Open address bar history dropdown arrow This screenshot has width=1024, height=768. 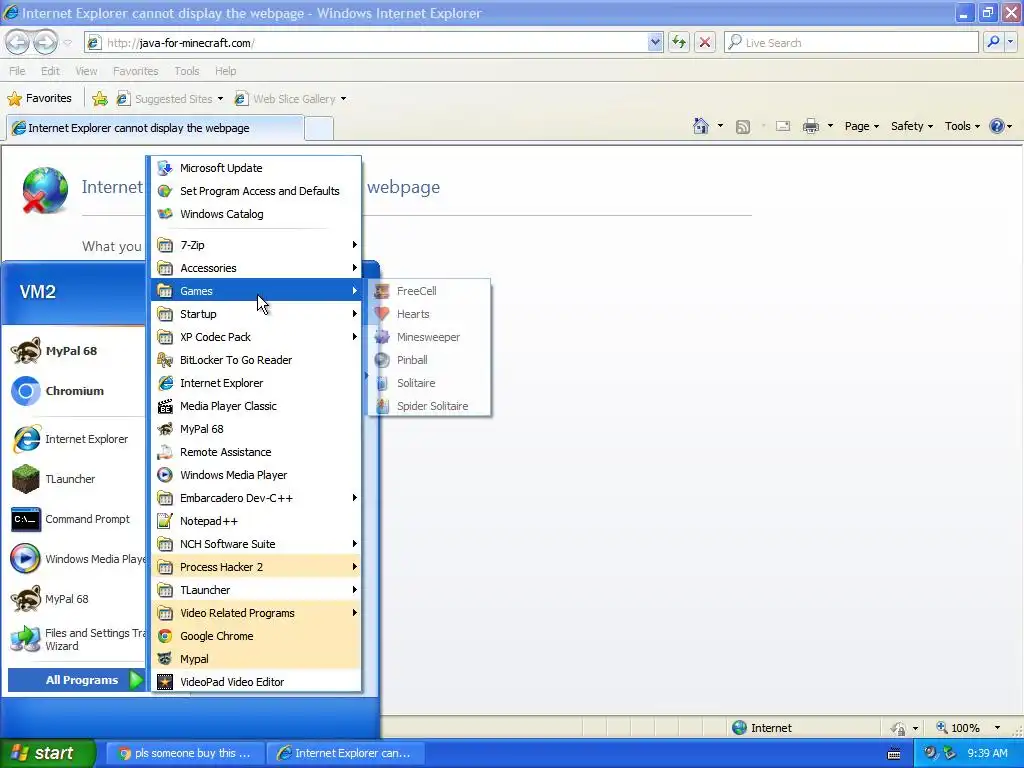tap(655, 42)
